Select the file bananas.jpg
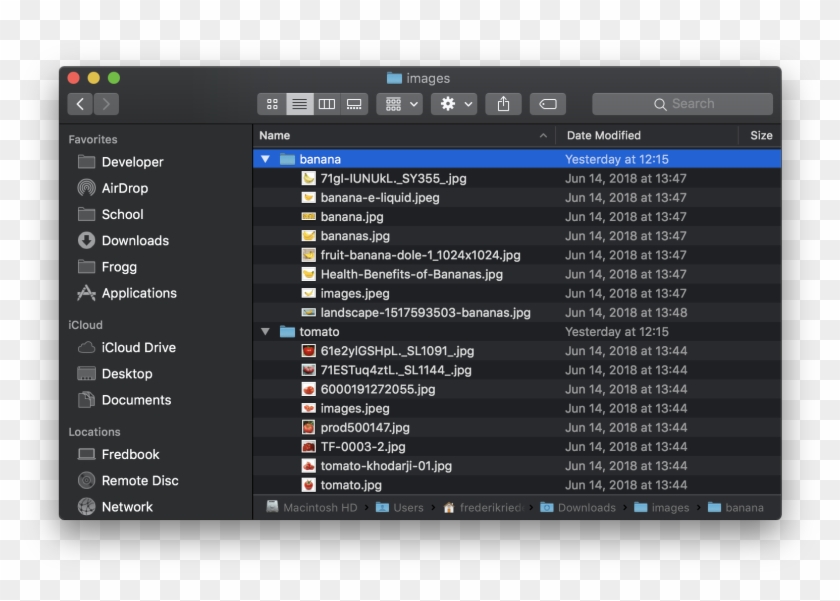The image size is (840, 601). click(x=355, y=236)
